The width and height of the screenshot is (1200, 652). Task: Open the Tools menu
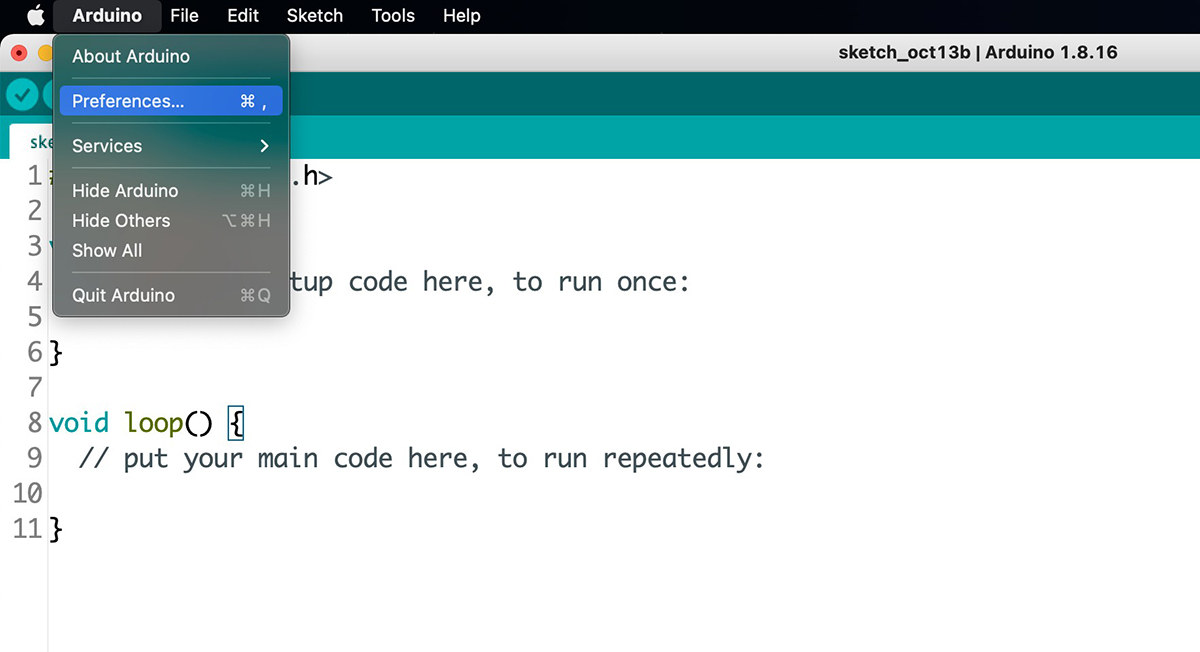tap(393, 15)
